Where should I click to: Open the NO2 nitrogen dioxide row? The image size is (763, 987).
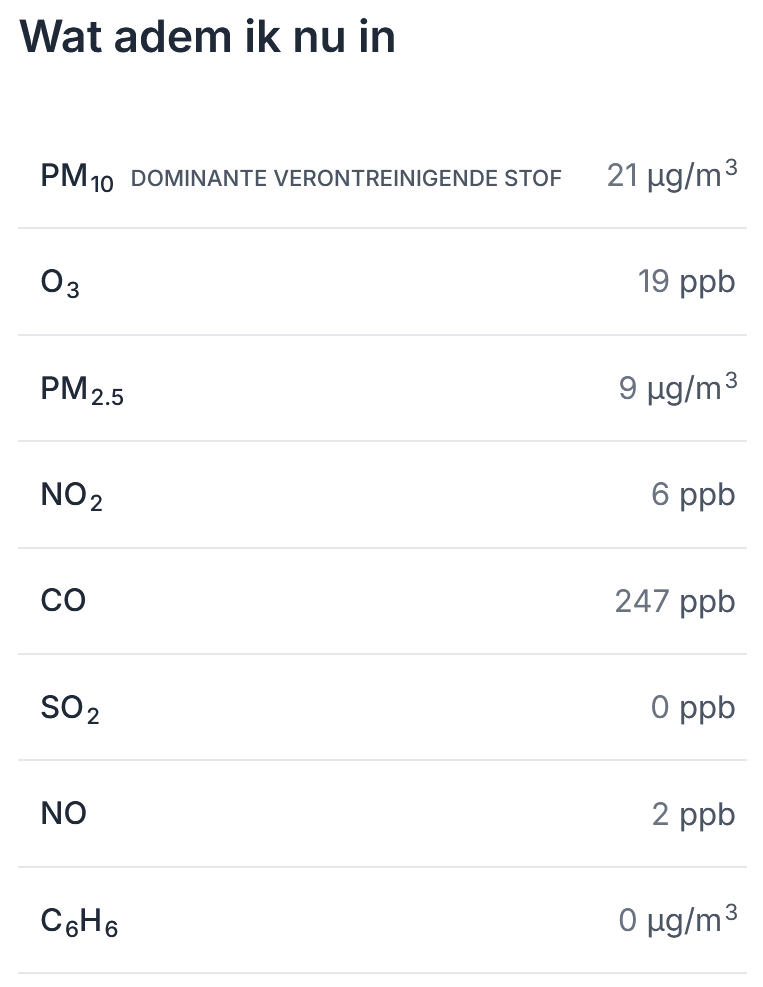[x=382, y=495]
